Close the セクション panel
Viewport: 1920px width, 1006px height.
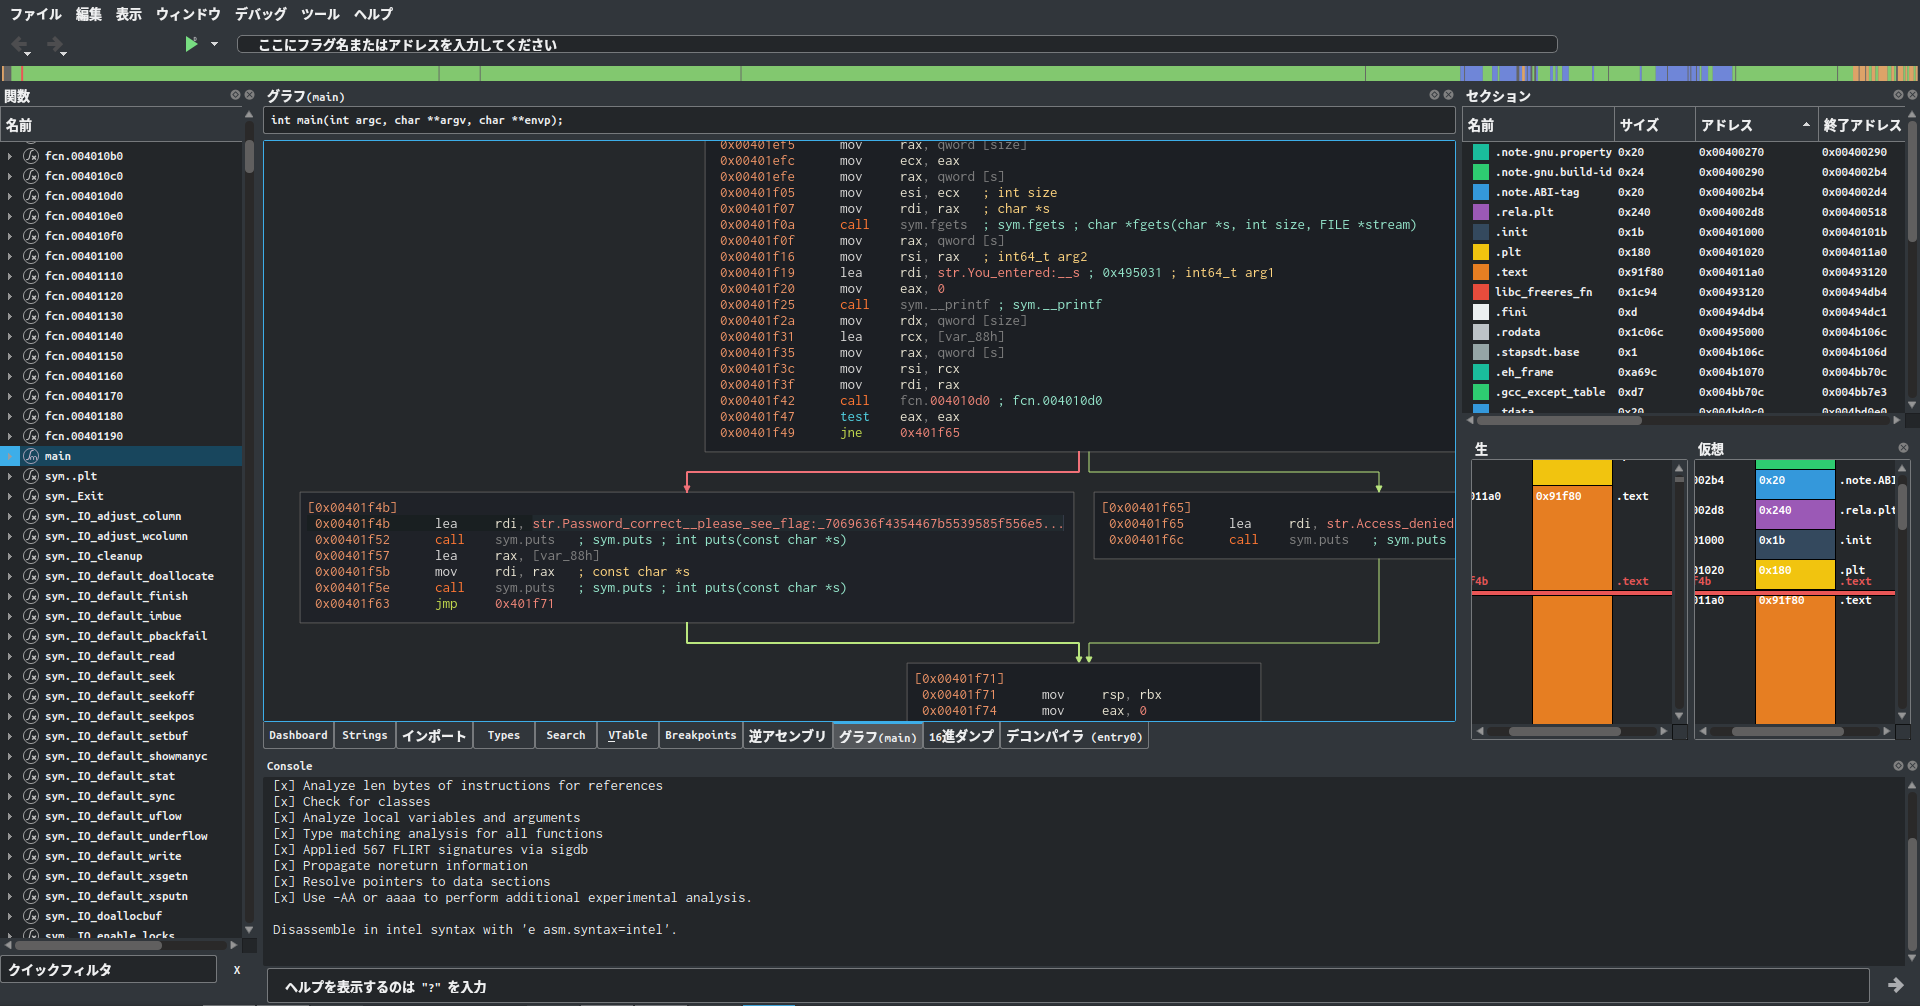[1912, 95]
